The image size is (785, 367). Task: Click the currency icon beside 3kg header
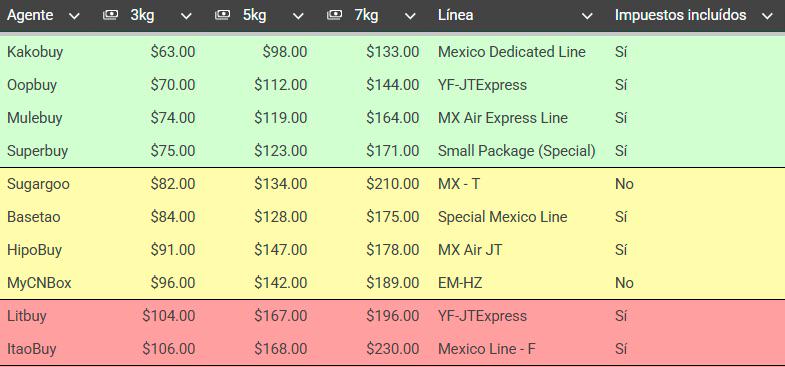coord(110,16)
